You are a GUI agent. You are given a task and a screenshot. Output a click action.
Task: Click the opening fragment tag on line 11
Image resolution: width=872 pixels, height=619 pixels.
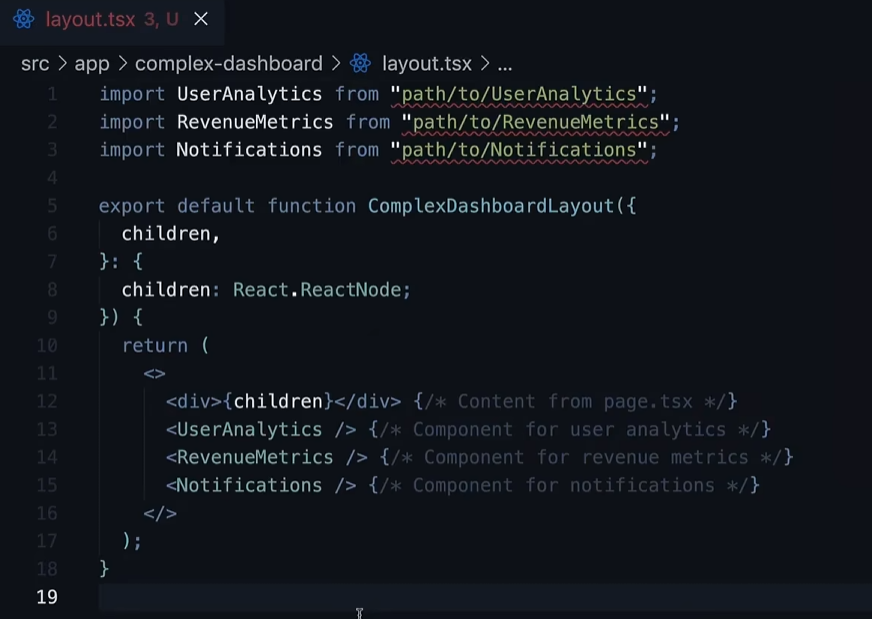pyautogui.click(x=155, y=374)
